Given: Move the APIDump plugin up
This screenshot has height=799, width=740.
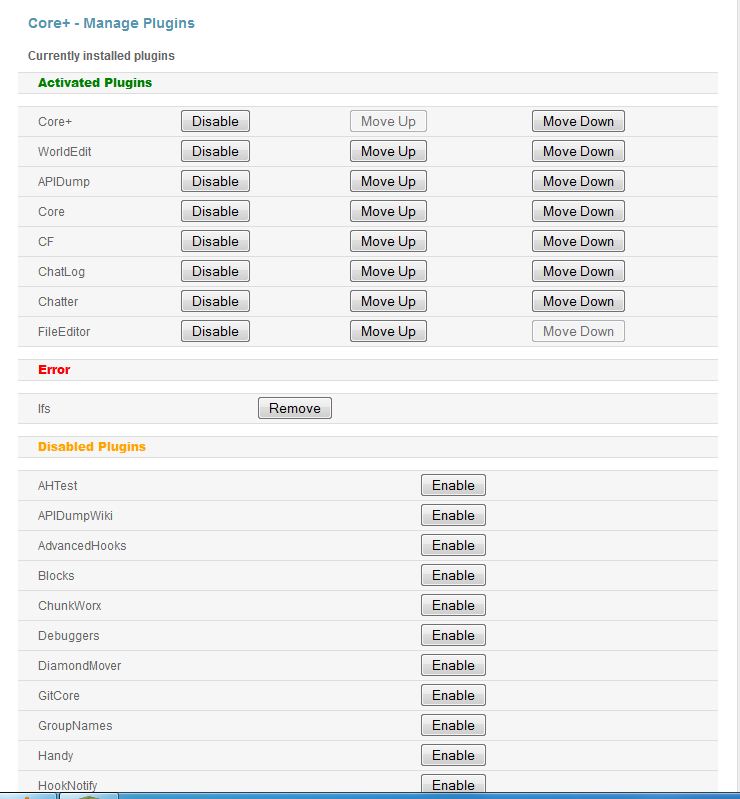Looking at the screenshot, I should [388, 181].
